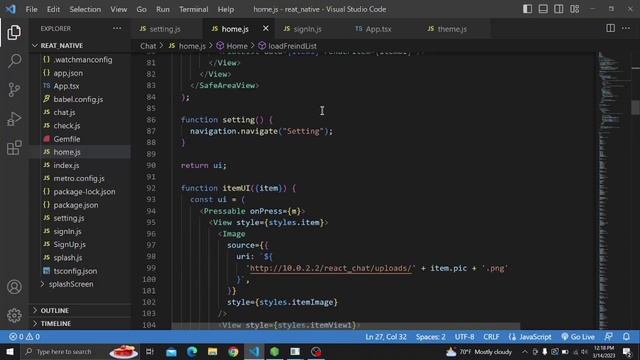Click the code minimap
The width and height of the screenshot is (640, 360).
[614, 190]
